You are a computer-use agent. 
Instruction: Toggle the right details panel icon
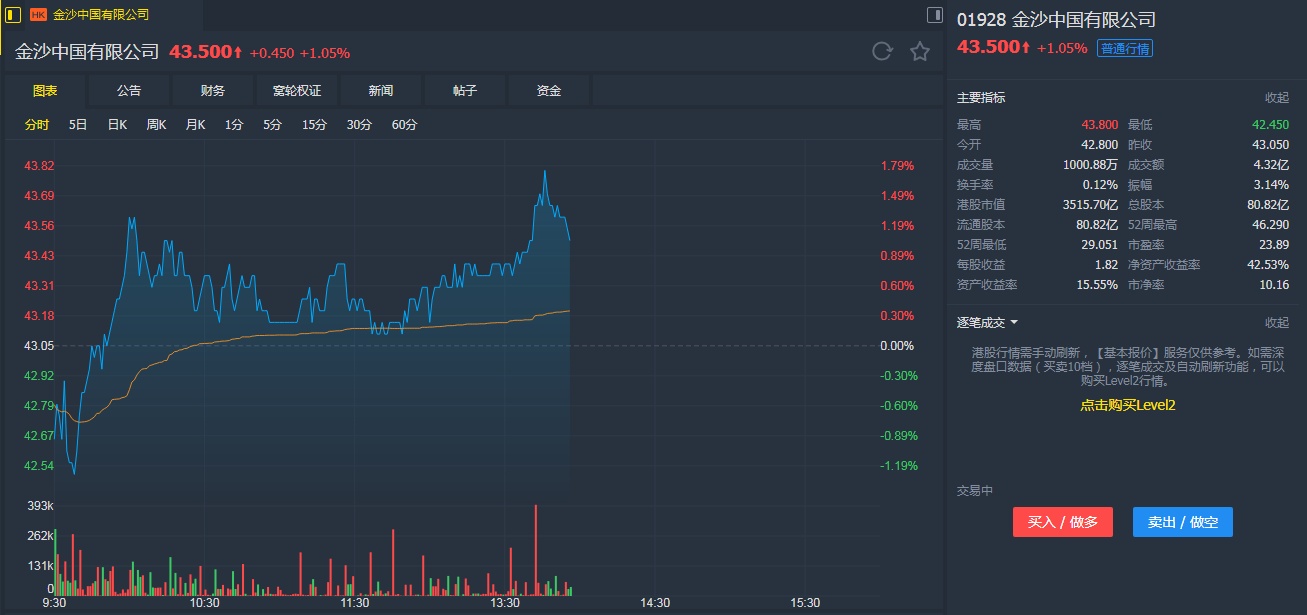click(x=935, y=15)
